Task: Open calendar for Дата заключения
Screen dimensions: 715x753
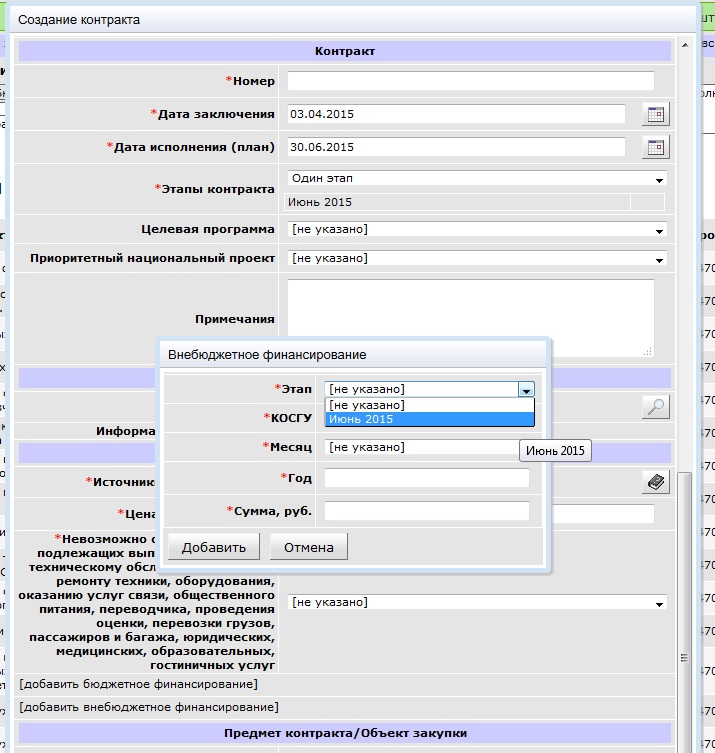Action: pos(655,114)
